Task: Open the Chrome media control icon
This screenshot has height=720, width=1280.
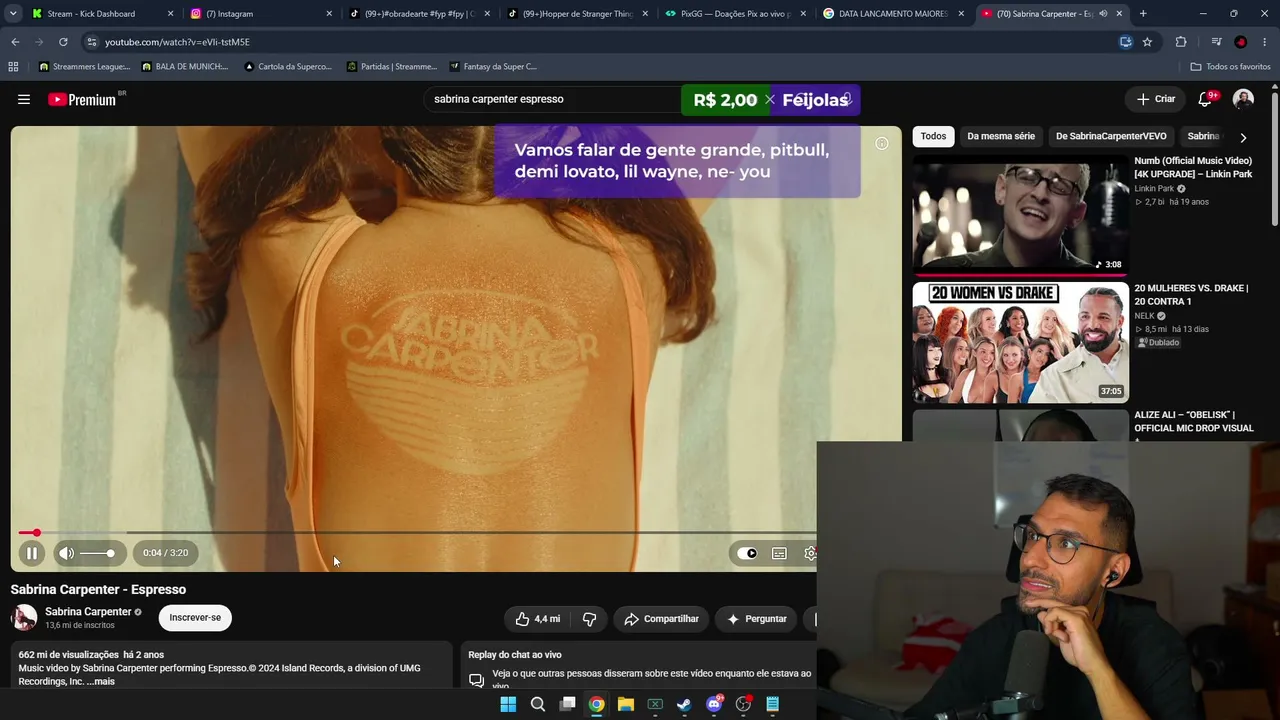Action: pos(1216,42)
